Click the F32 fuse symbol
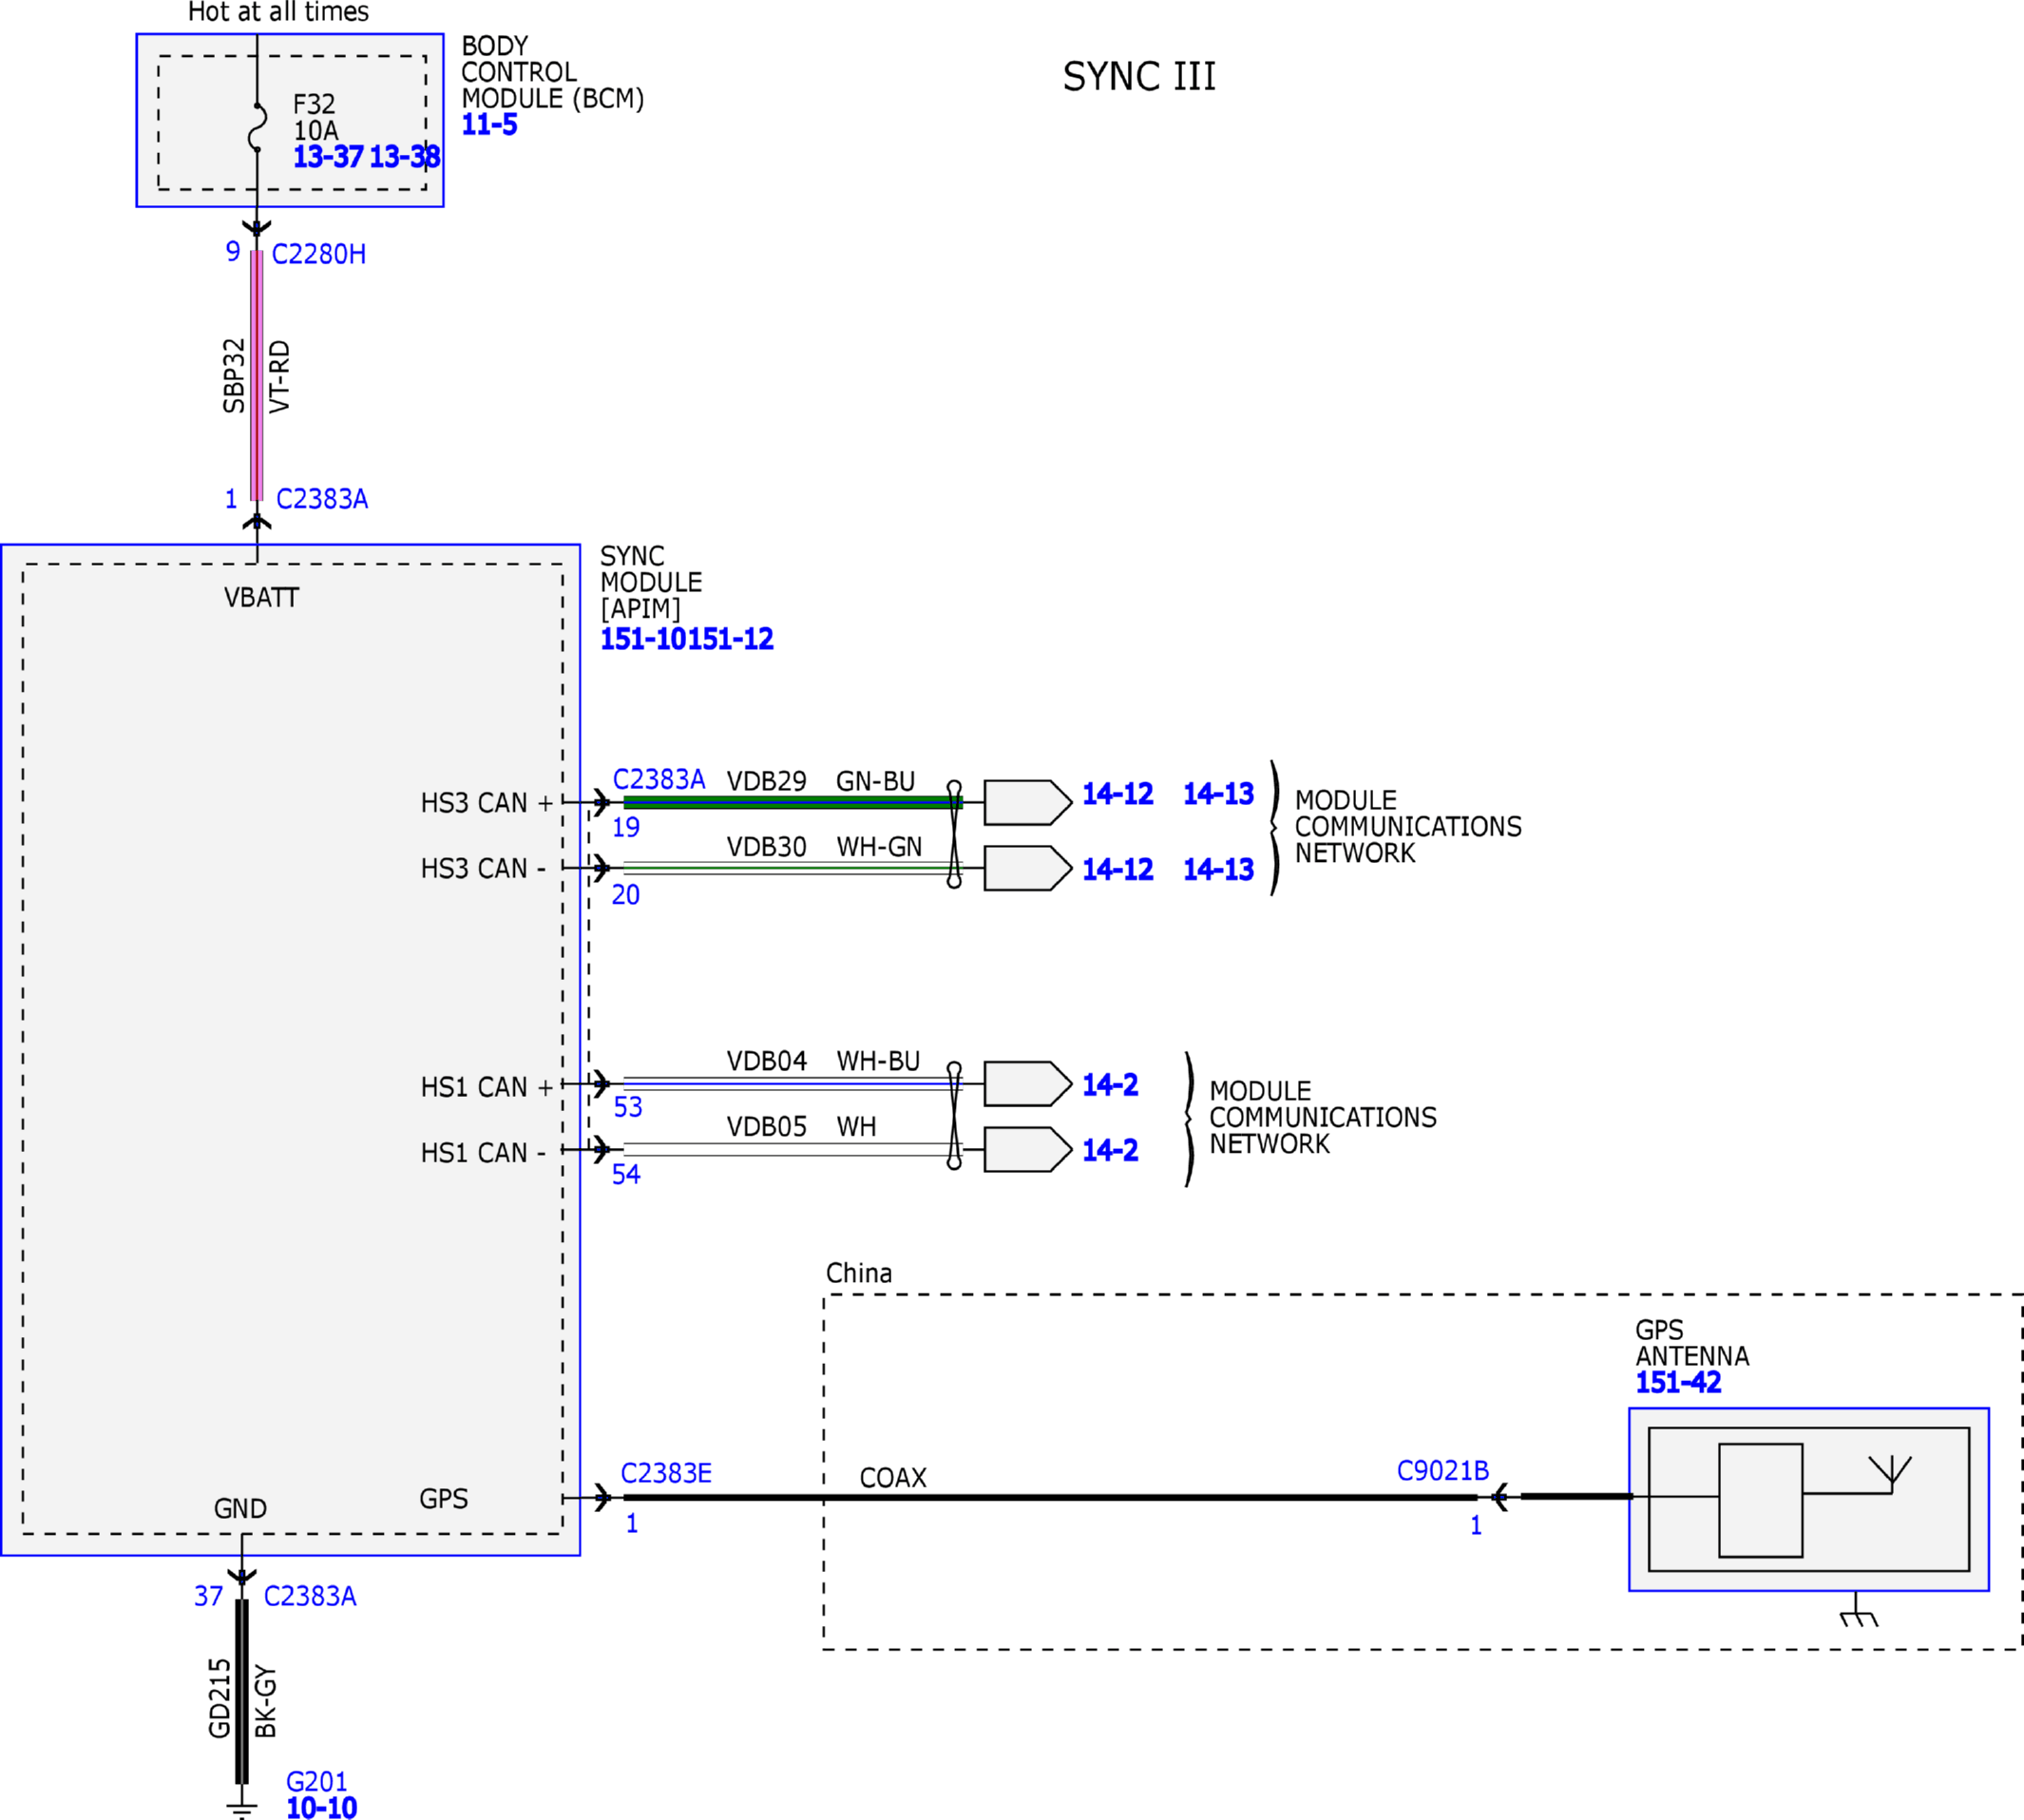2024x1820 pixels. pos(258,127)
